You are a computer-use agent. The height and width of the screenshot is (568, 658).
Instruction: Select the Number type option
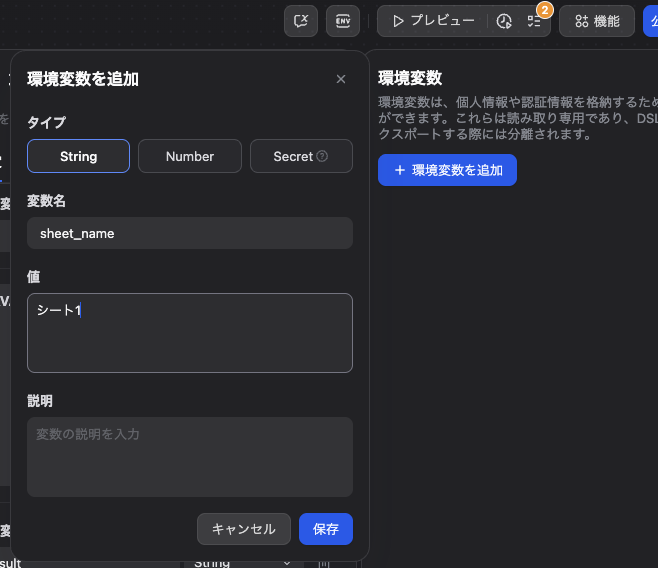tap(190, 156)
